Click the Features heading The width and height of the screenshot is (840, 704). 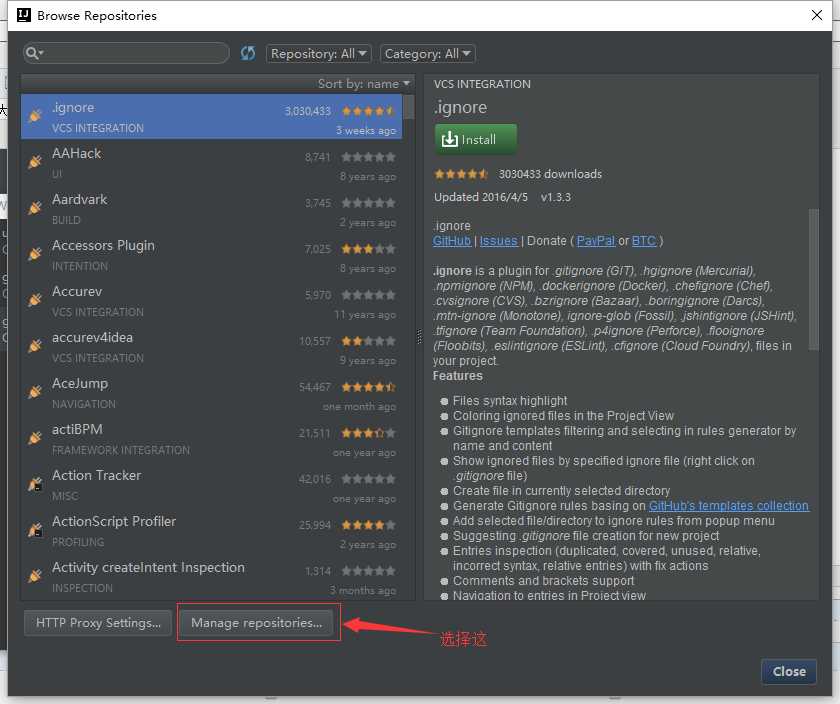point(458,376)
